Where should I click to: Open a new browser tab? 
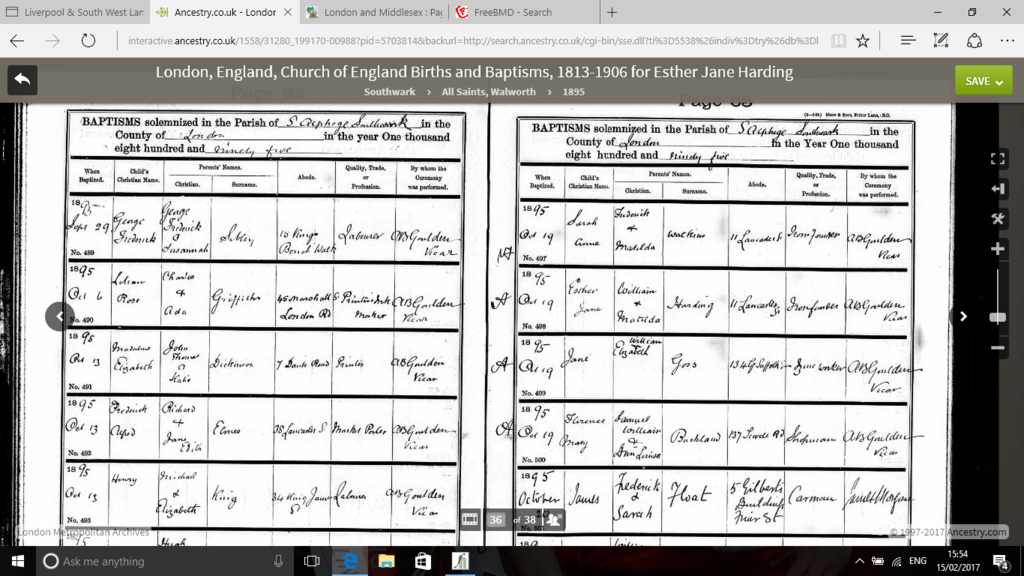612,12
